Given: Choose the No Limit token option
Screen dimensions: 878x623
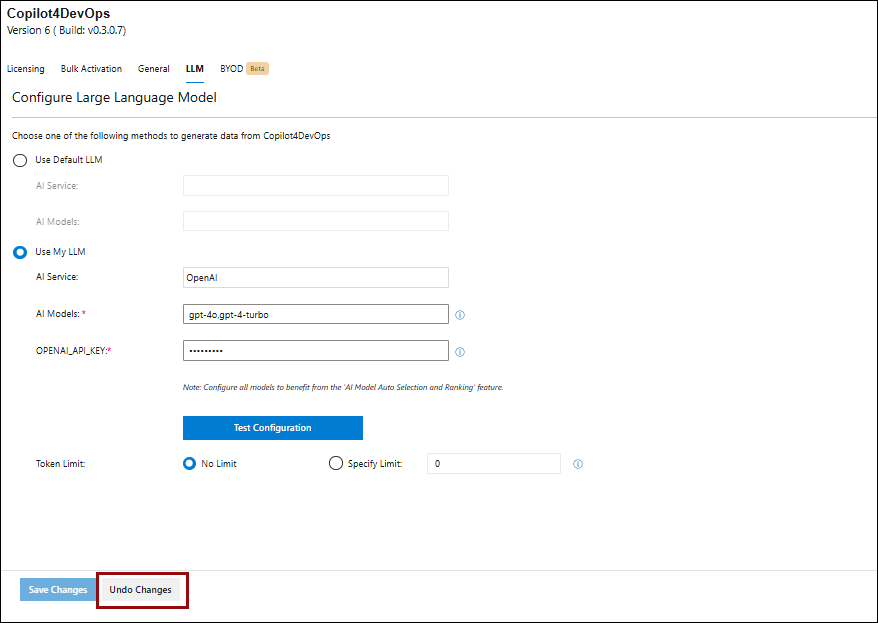Looking at the screenshot, I should 190,464.
